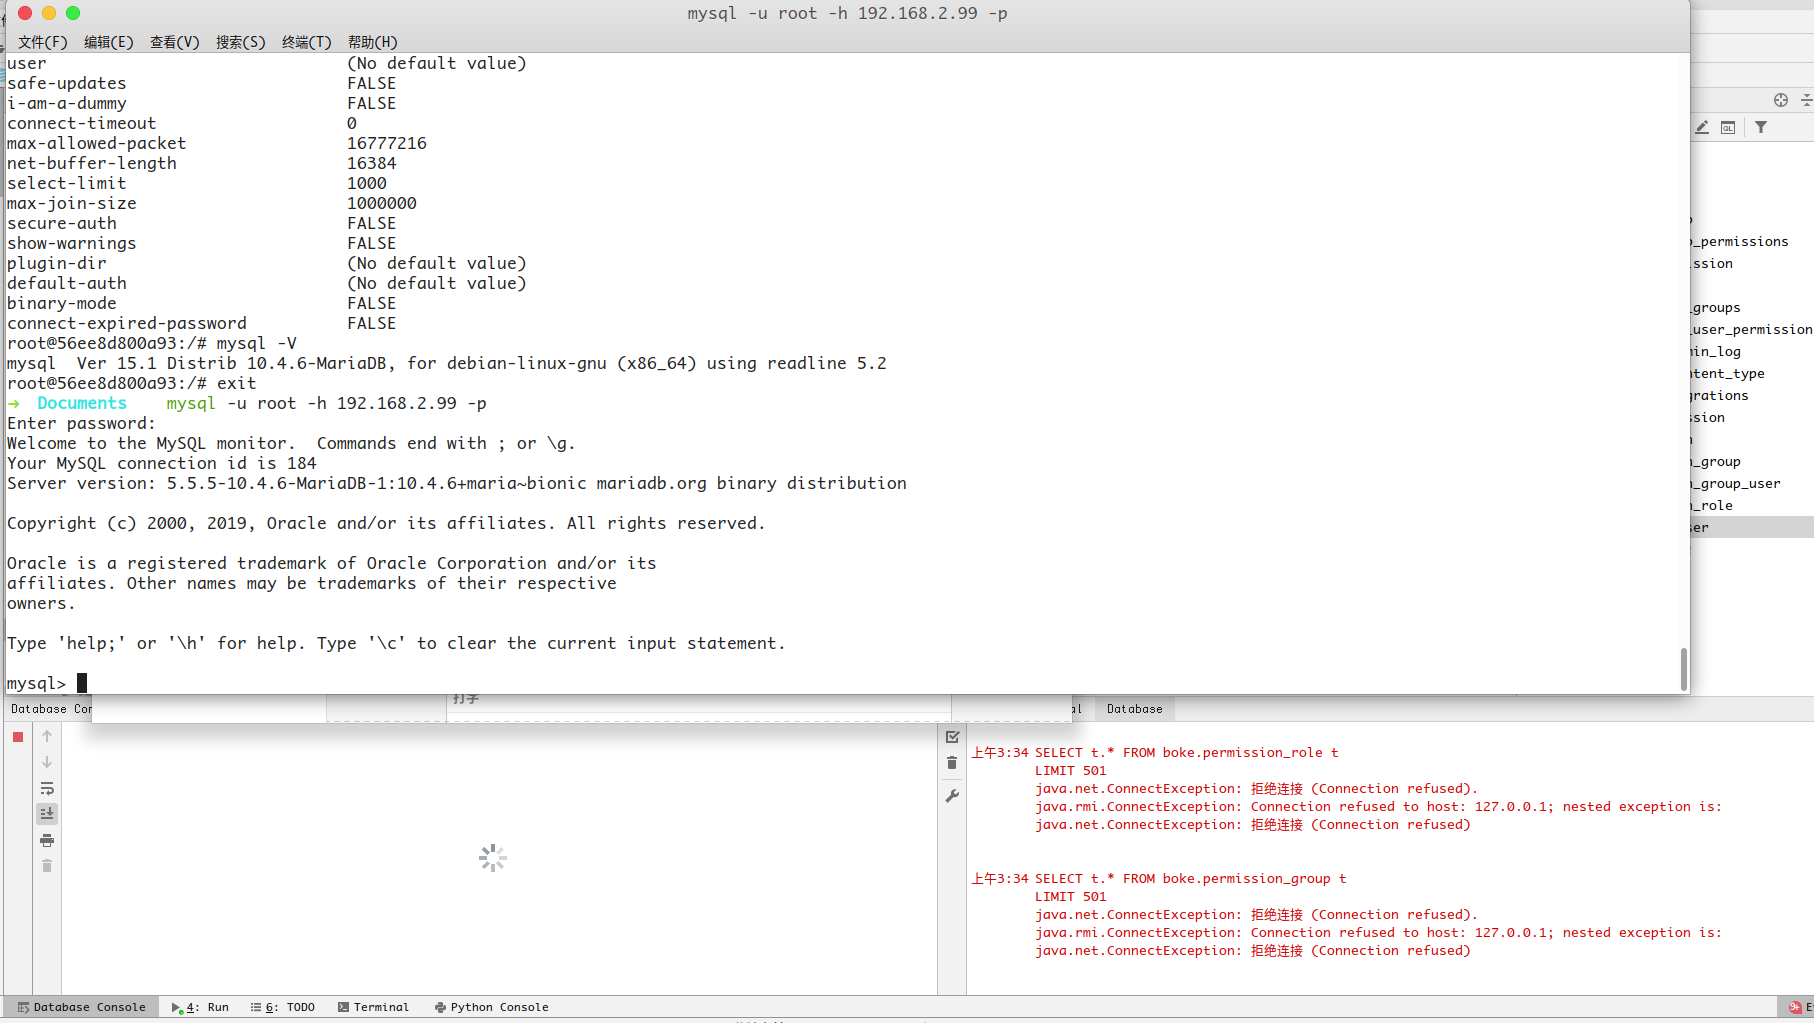Click the Database Console panel title
The image size is (1814, 1023).
click(51, 709)
